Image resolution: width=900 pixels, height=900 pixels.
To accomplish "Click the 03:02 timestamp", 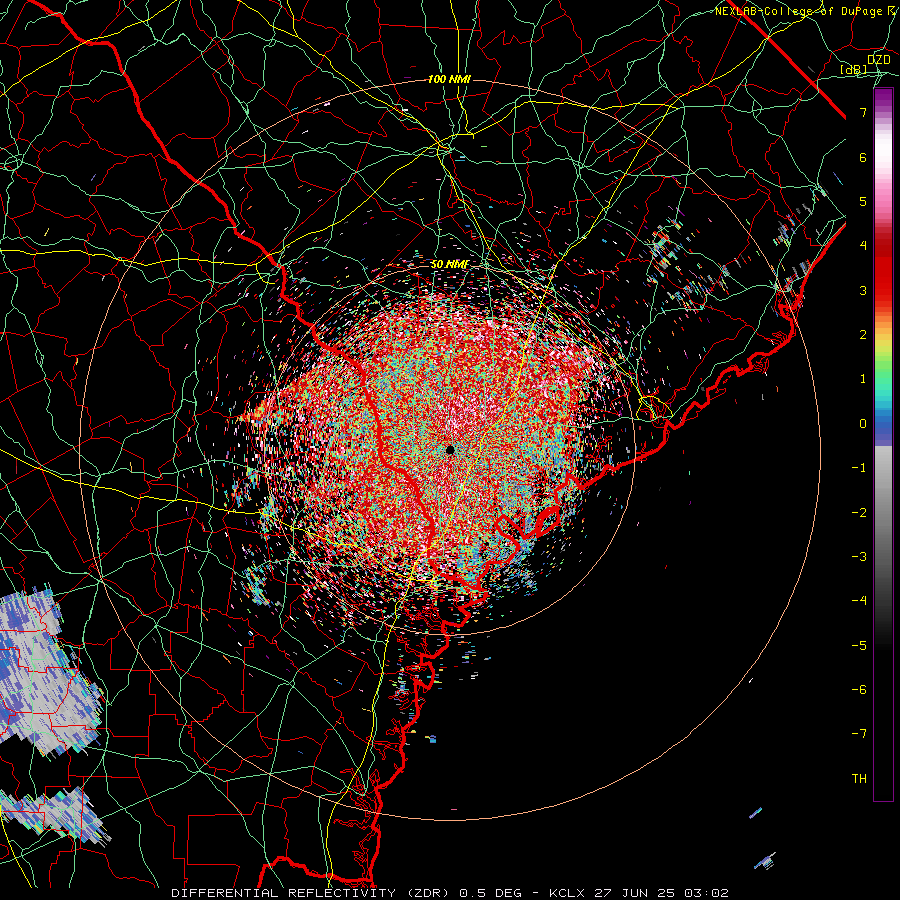I will [709, 893].
